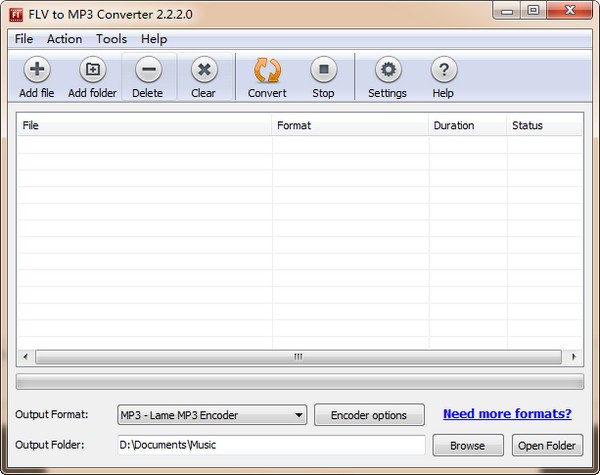Minimize the converter window

tap(507, 11)
